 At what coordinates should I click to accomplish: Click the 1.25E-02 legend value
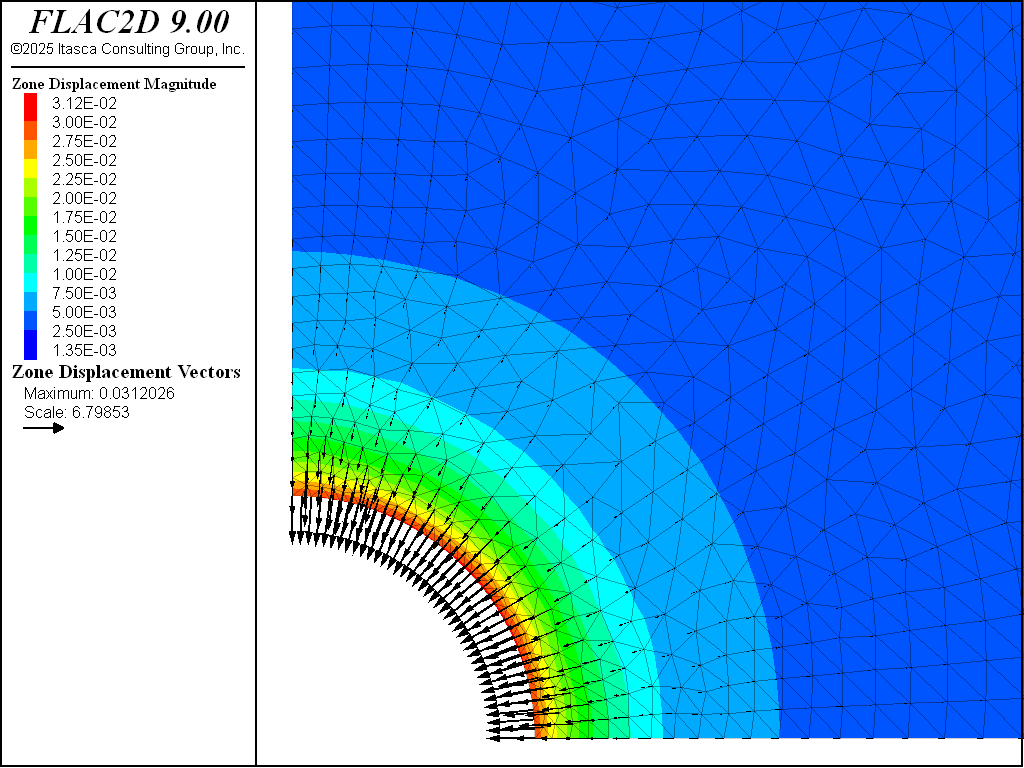(x=84, y=255)
